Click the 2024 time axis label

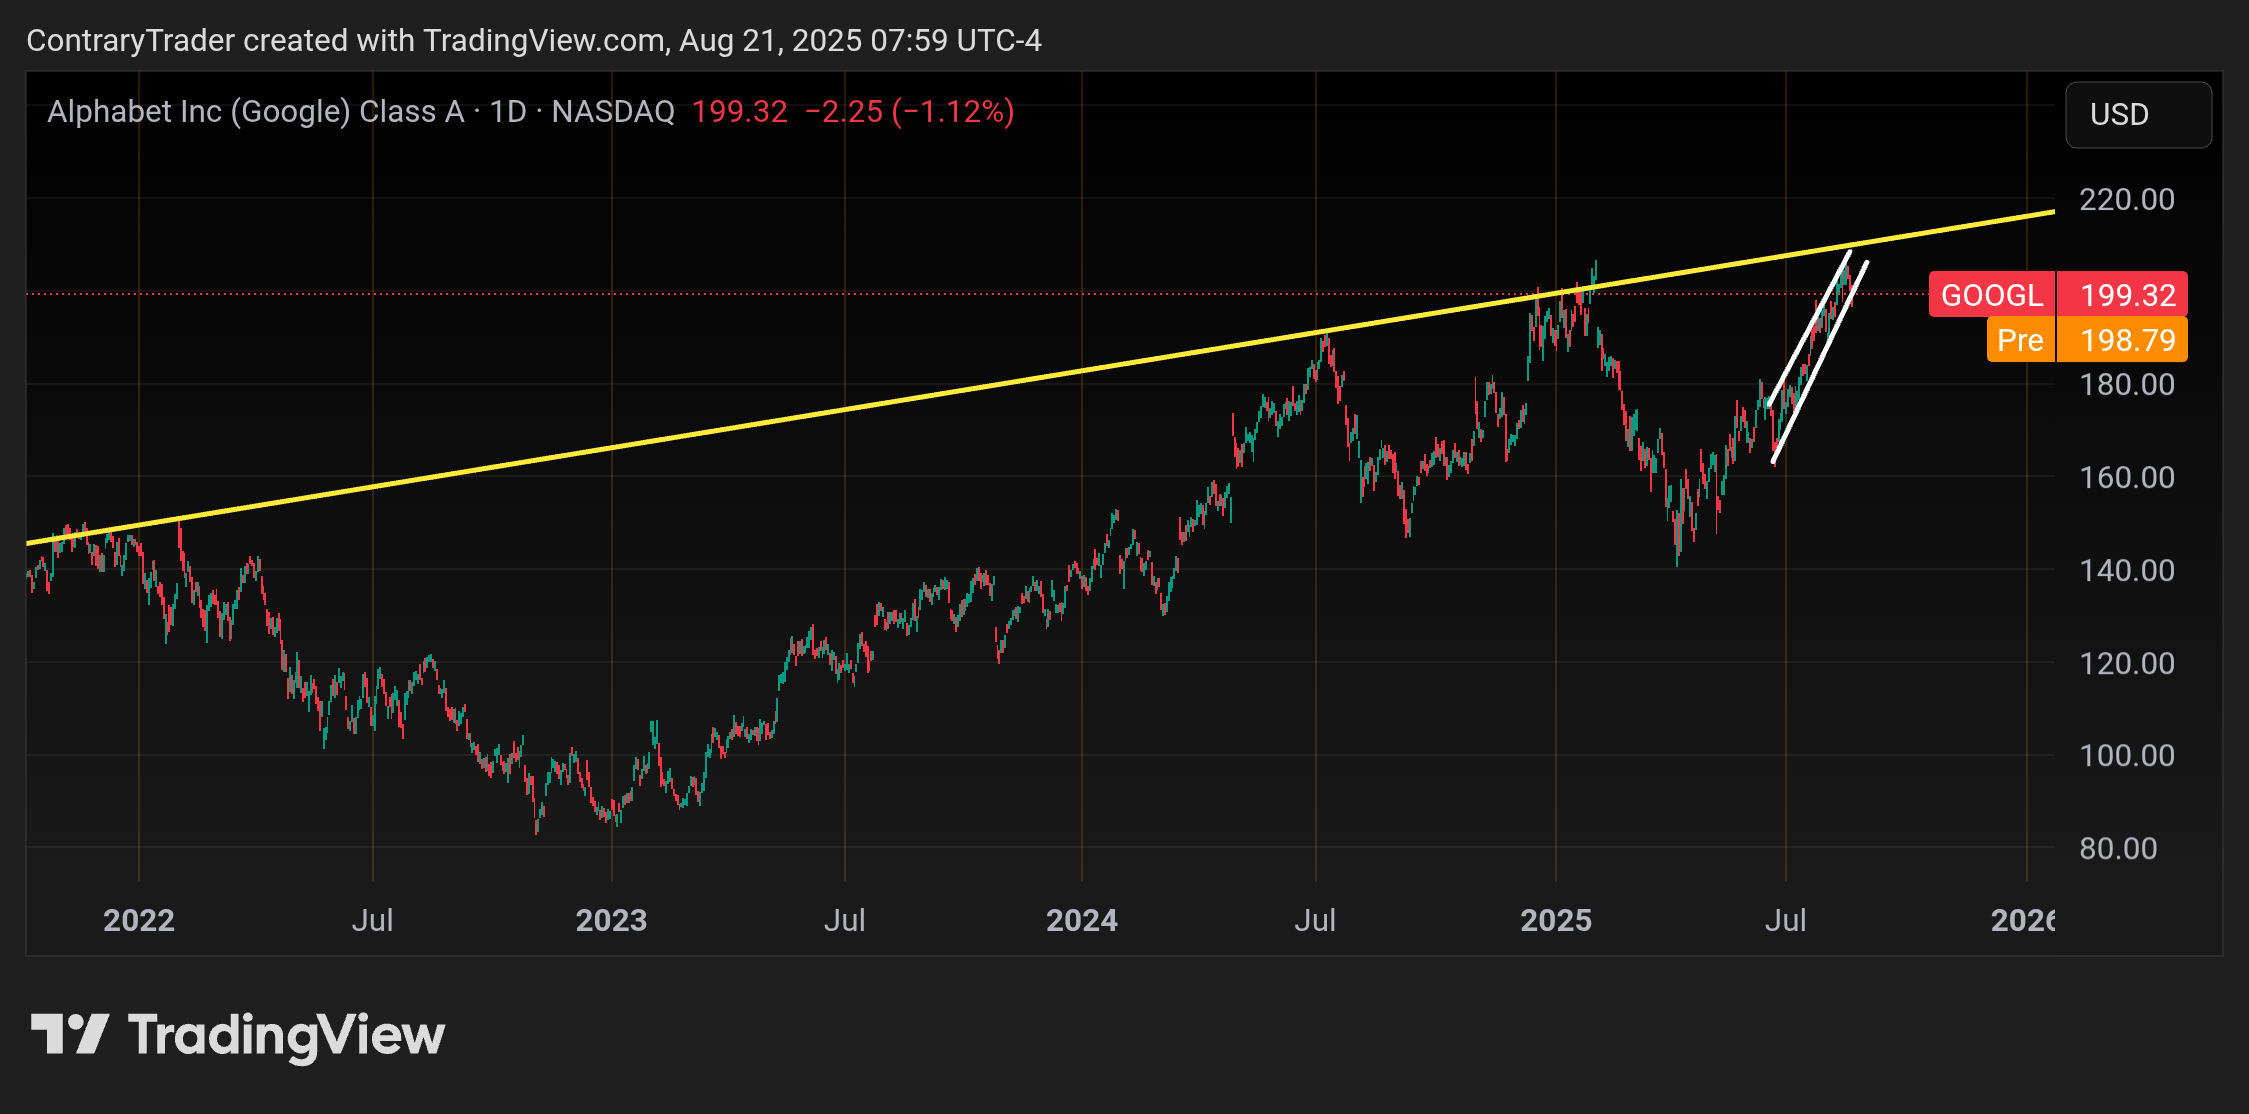point(1082,920)
